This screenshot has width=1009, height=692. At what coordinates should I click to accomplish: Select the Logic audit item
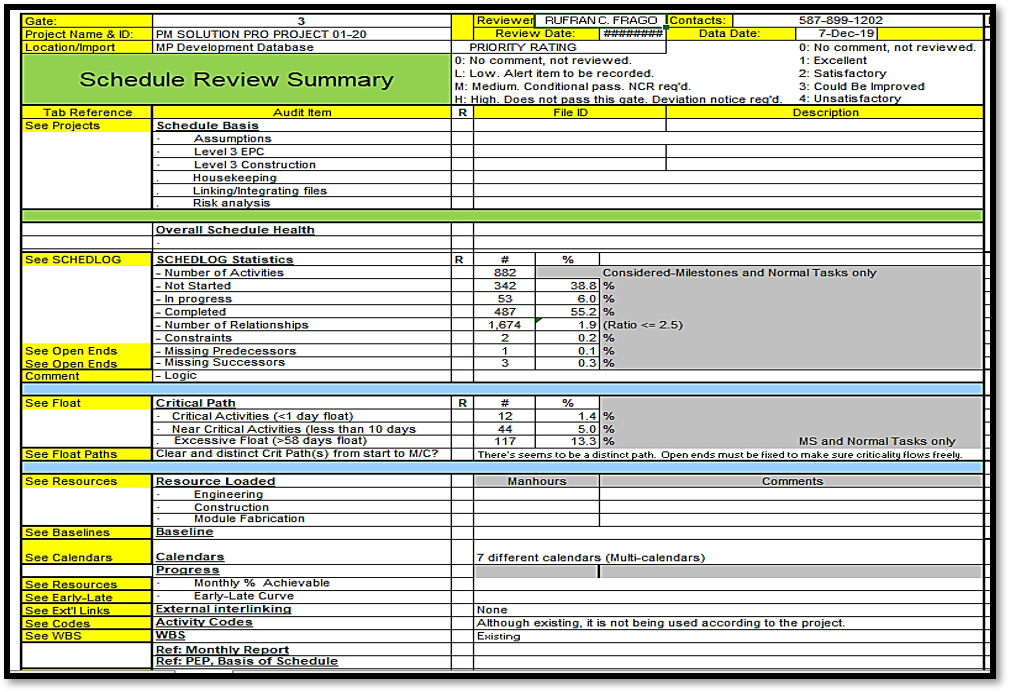pos(302,376)
